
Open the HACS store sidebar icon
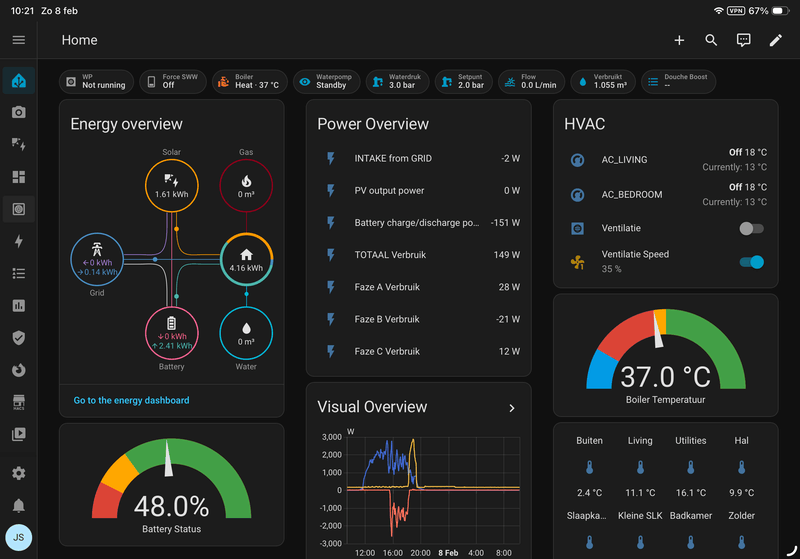click(19, 402)
